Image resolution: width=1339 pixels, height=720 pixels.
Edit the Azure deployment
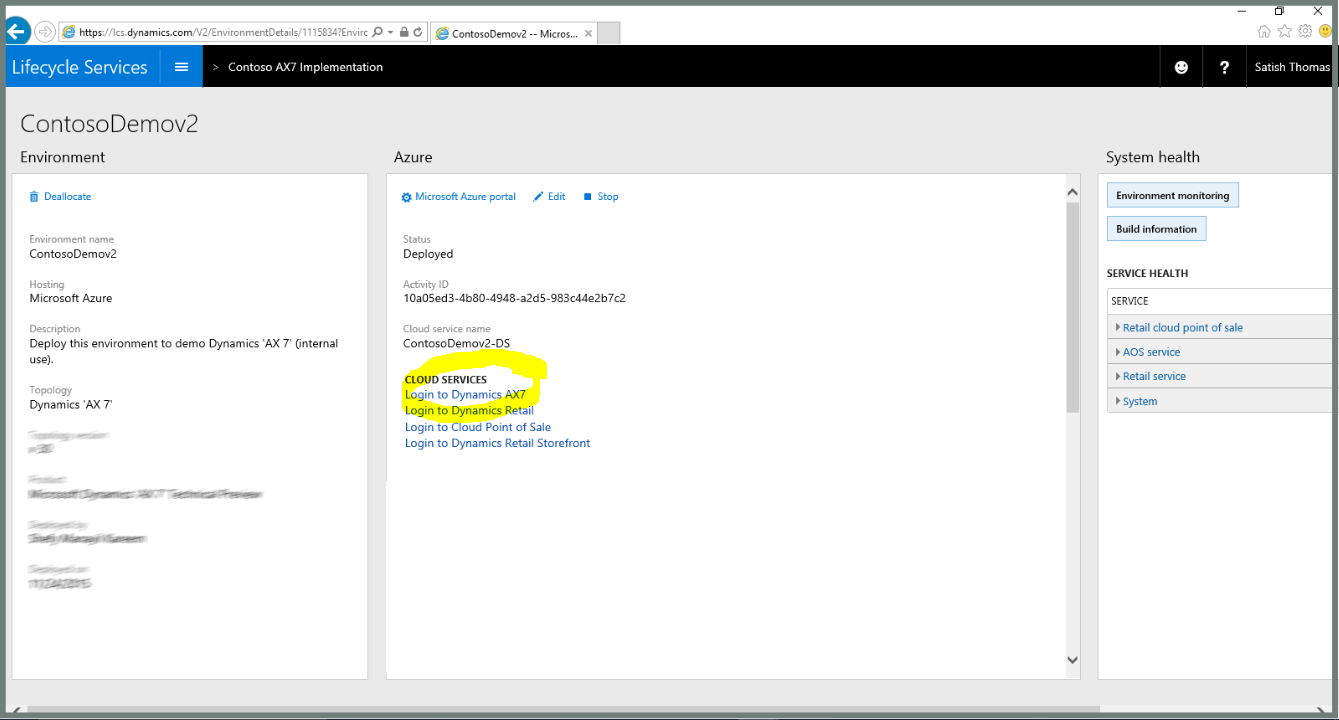[550, 197]
